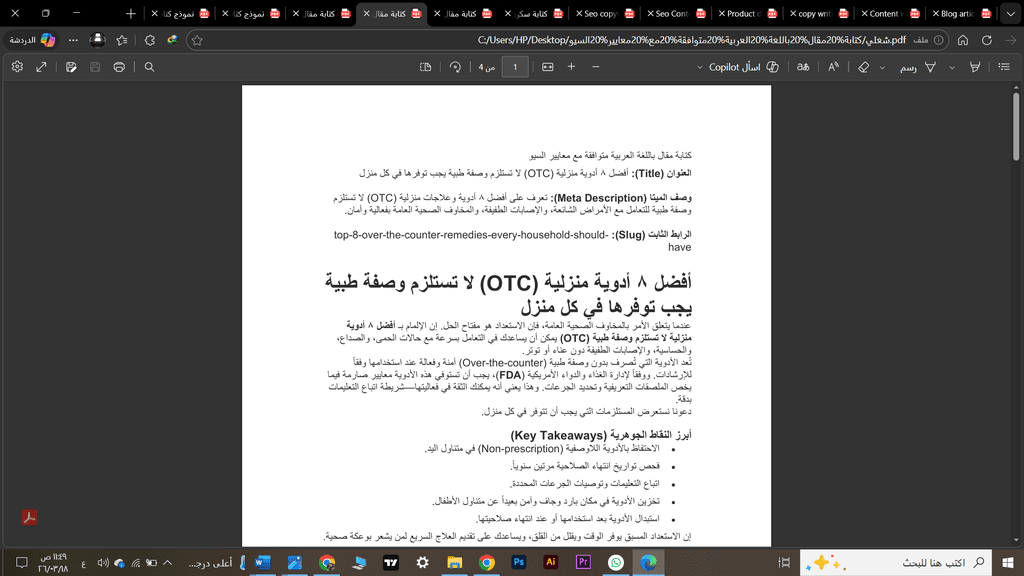Open Word from the taskbar

(x=263, y=562)
